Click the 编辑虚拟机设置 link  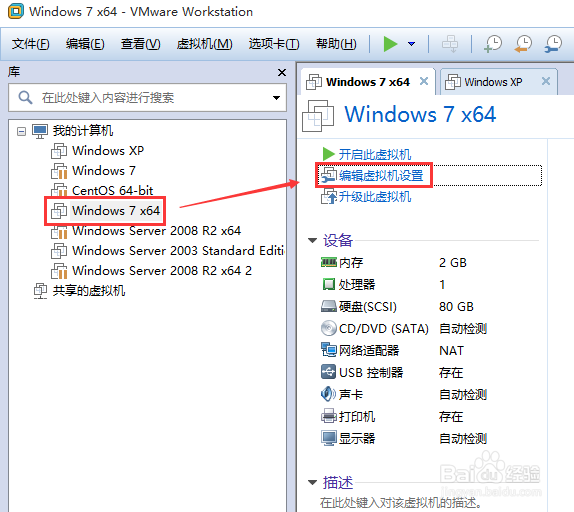(x=381, y=176)
